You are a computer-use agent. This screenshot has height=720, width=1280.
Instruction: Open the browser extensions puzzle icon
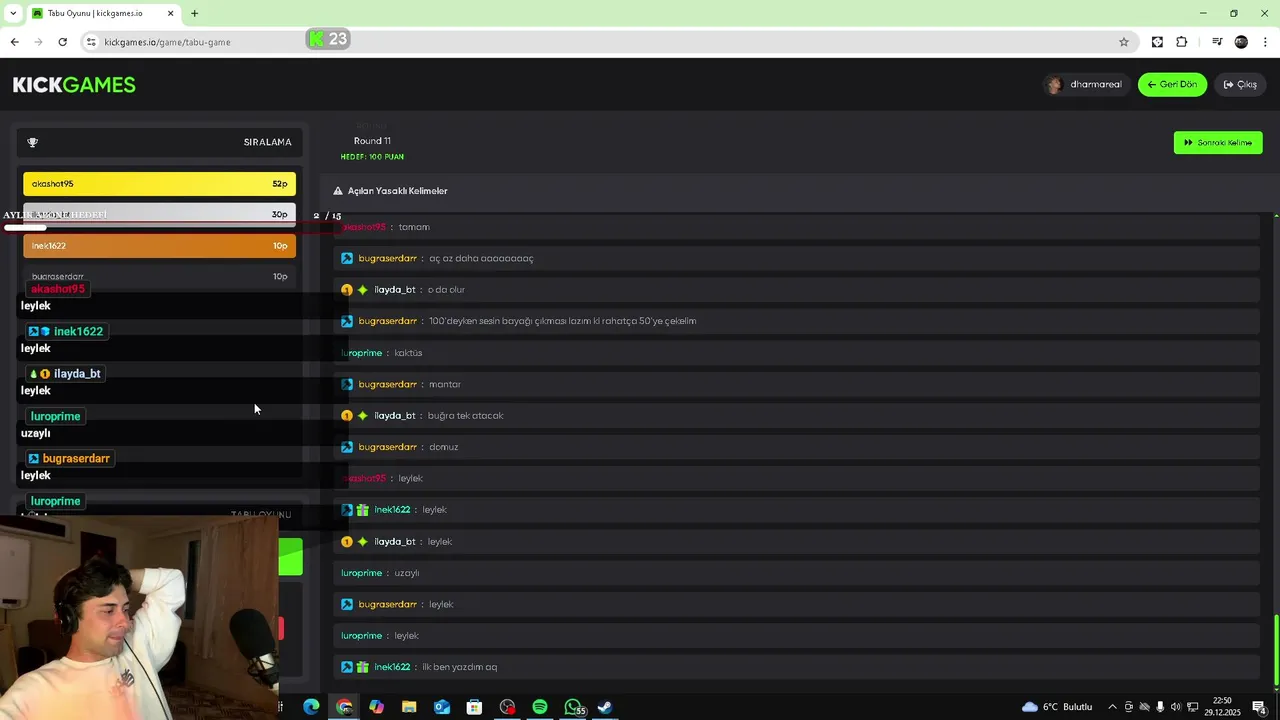(x=1182, y=42)
